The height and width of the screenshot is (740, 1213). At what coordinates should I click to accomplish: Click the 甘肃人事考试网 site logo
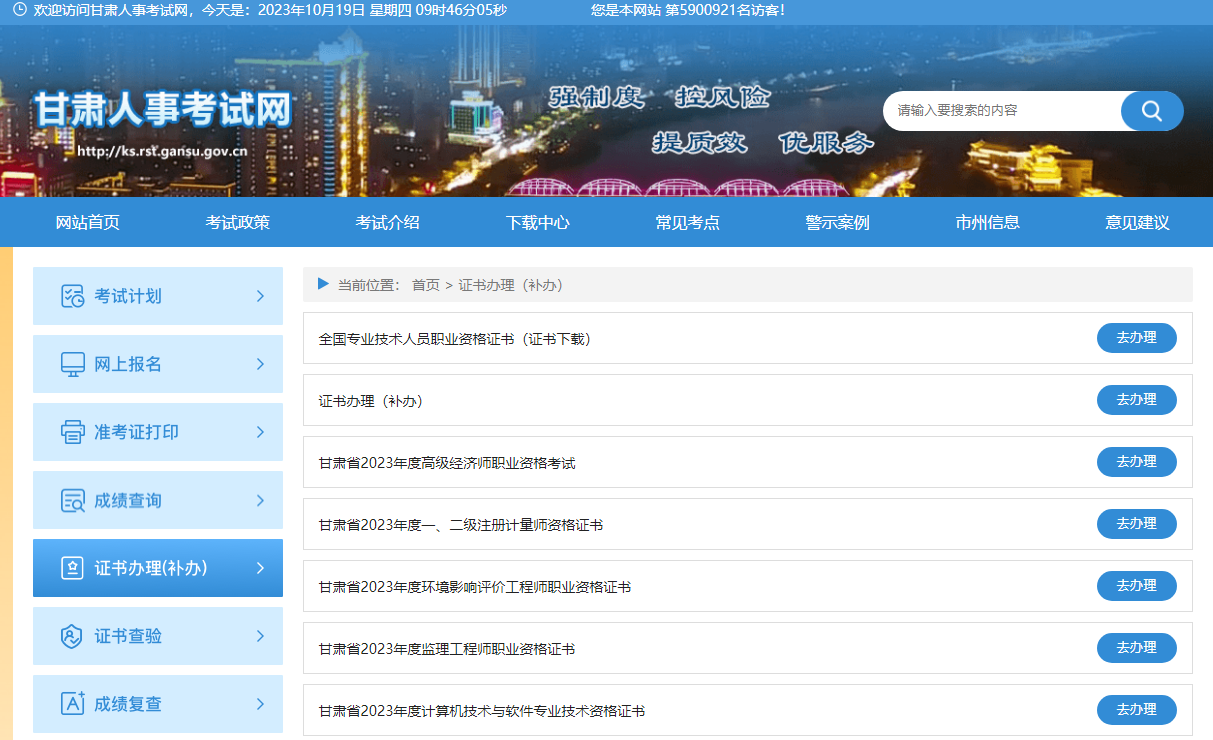click(x=162, y=110)
